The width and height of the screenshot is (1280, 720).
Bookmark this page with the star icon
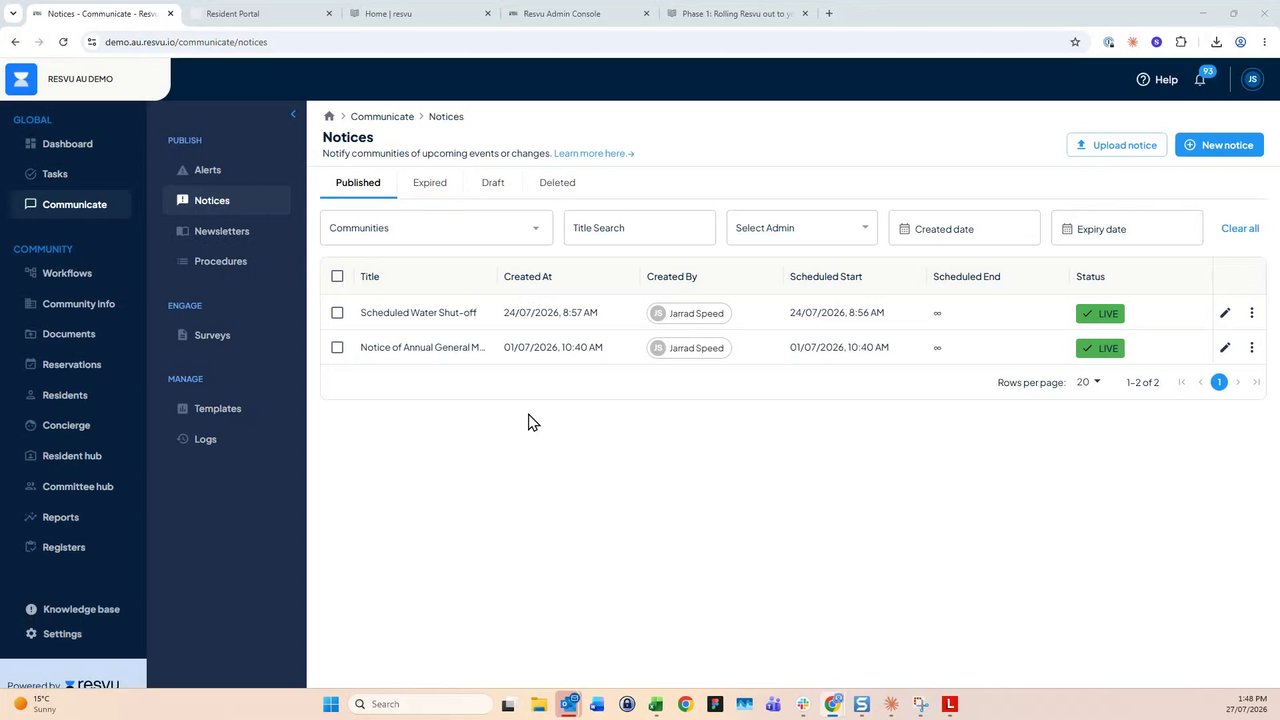[x=1075, y=42]
